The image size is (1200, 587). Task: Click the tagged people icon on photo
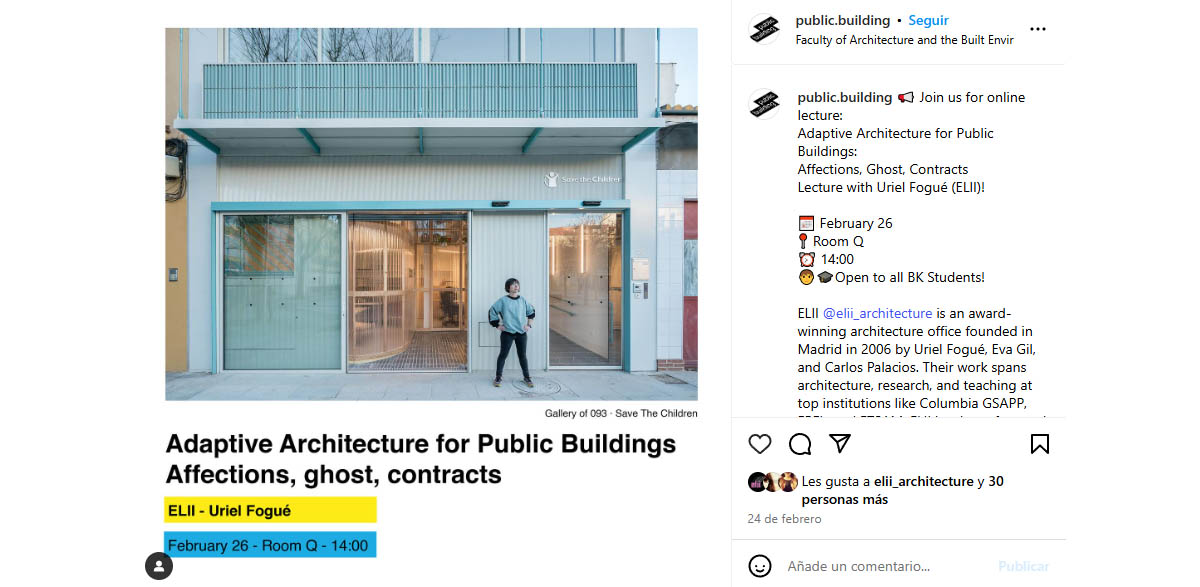[x=159, y=566]
